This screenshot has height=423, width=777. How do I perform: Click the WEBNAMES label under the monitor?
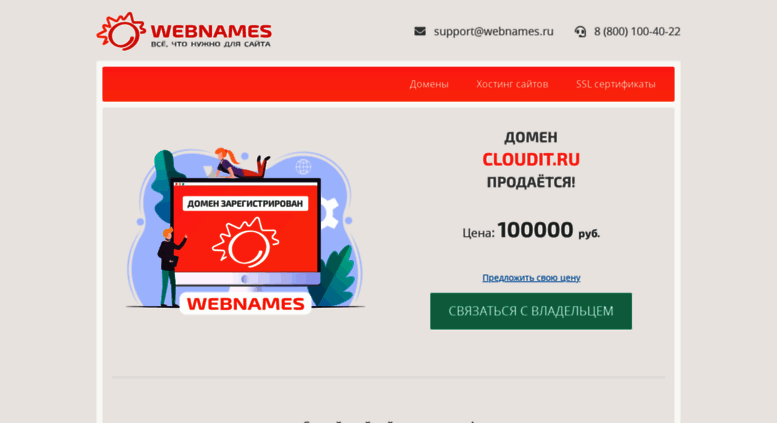pyautogui.click(x=245, y=304)
